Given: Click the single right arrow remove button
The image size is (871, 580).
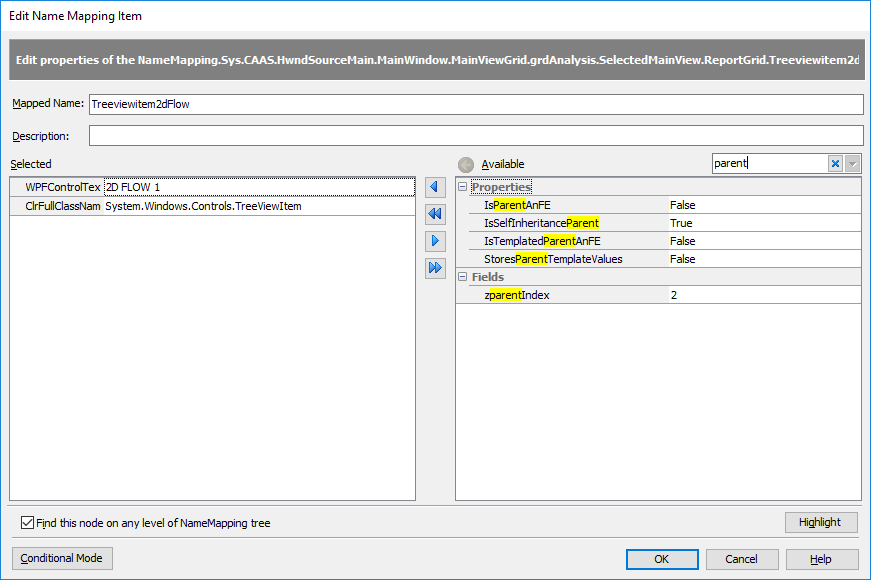Looking at the screenshot, I should click(435, 241).
